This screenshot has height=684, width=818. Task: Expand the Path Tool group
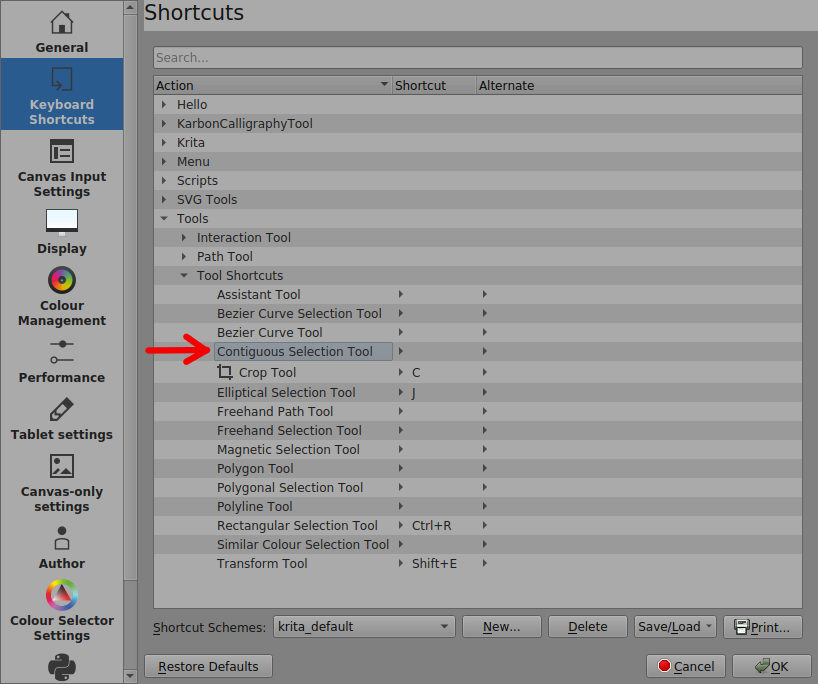click(x=184, y=257)
